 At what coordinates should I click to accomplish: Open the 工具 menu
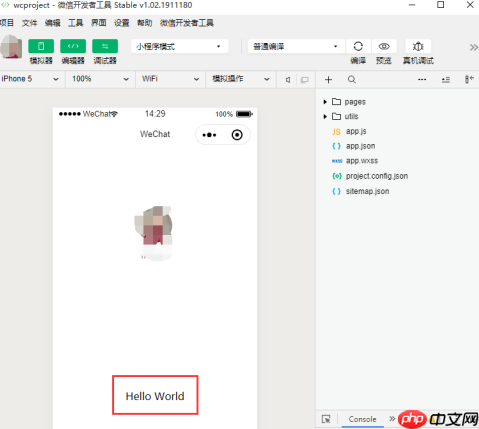pos(76,23)
